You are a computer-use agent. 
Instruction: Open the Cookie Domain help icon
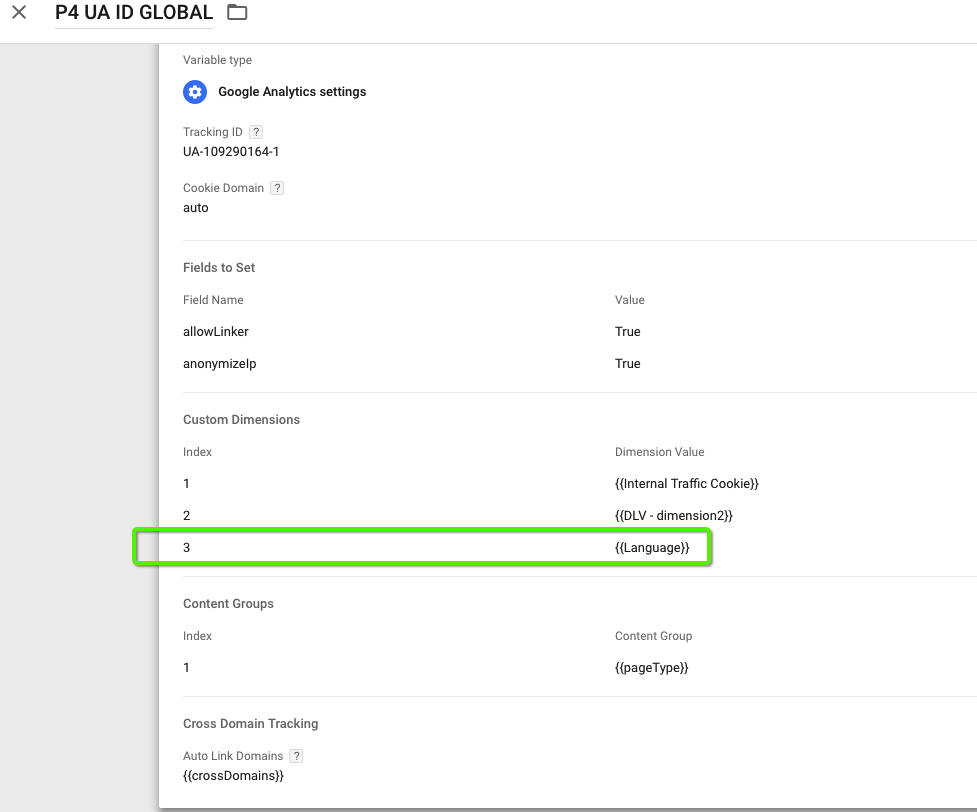[x=277, y=188]
